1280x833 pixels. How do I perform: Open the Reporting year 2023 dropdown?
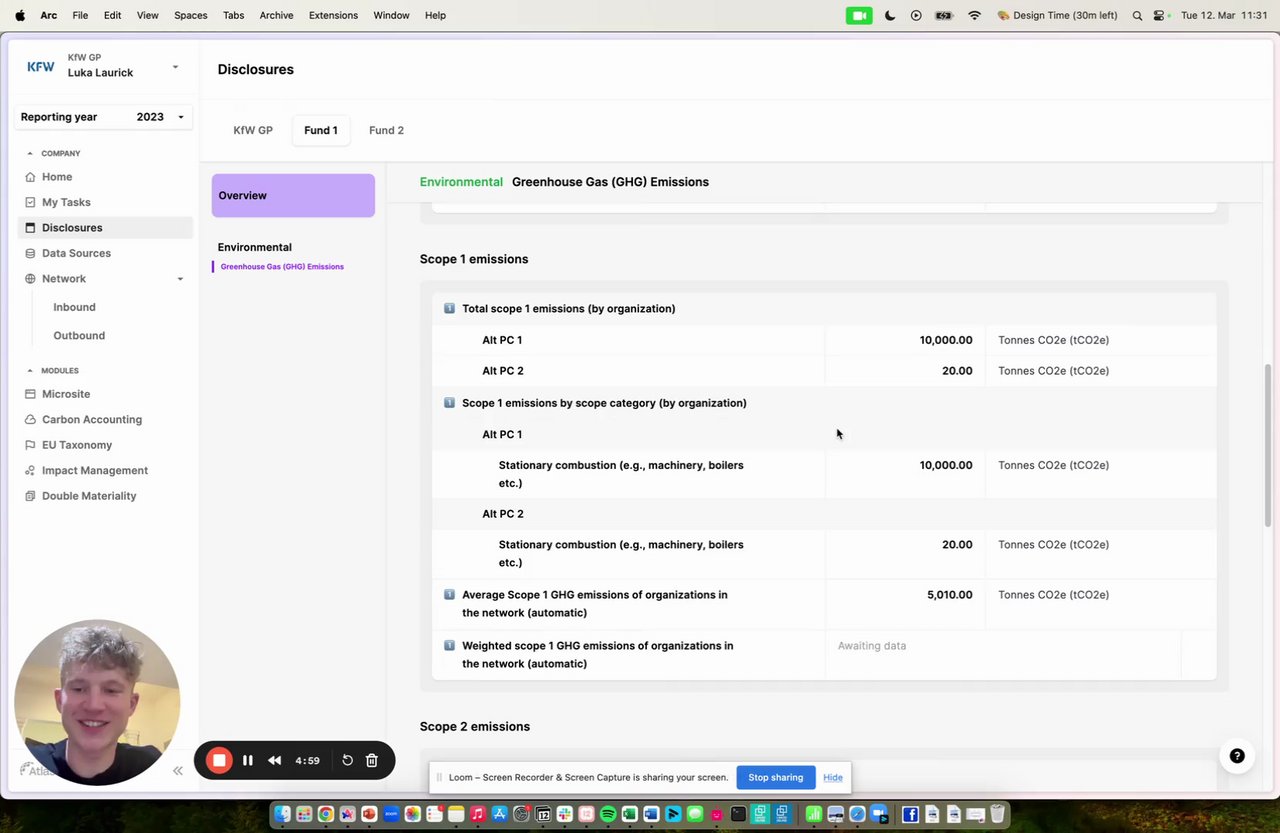tap(104, 117)
